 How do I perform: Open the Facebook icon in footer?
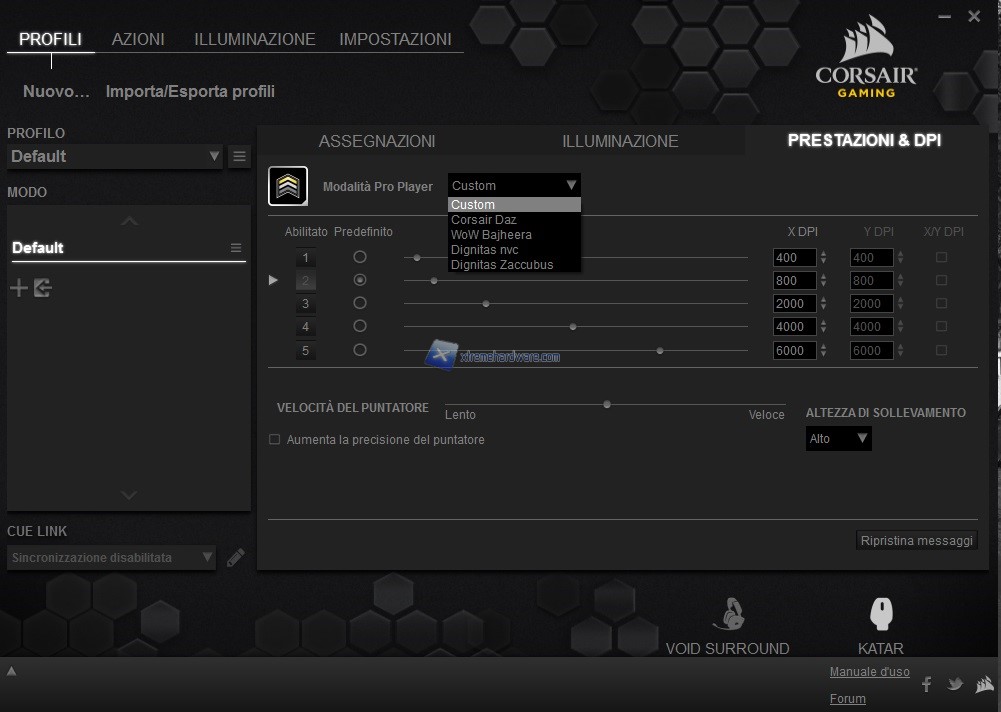pyautogui.click(x=926, y=684)
